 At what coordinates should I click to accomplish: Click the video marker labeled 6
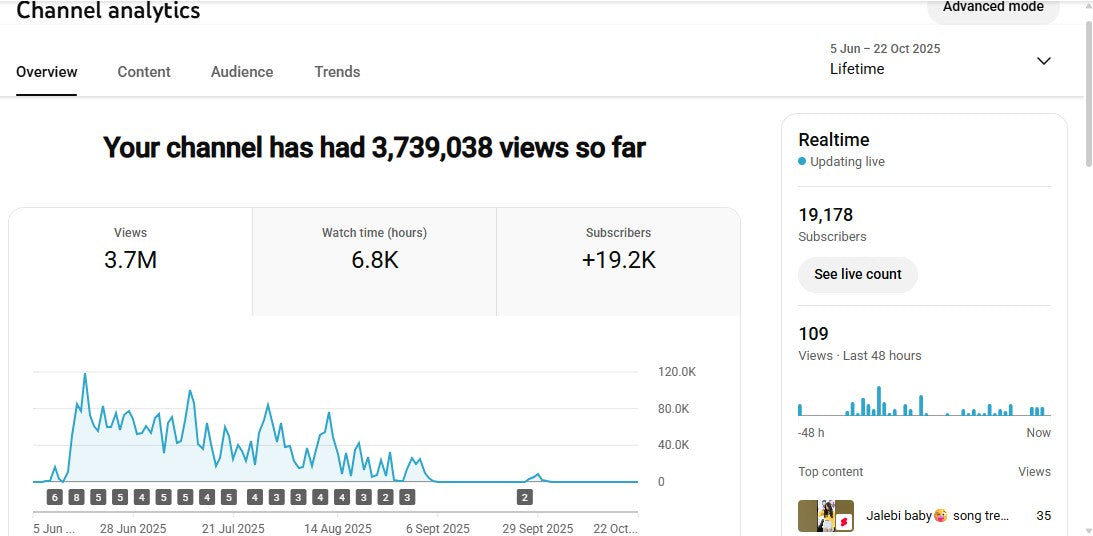click(54, 497)
